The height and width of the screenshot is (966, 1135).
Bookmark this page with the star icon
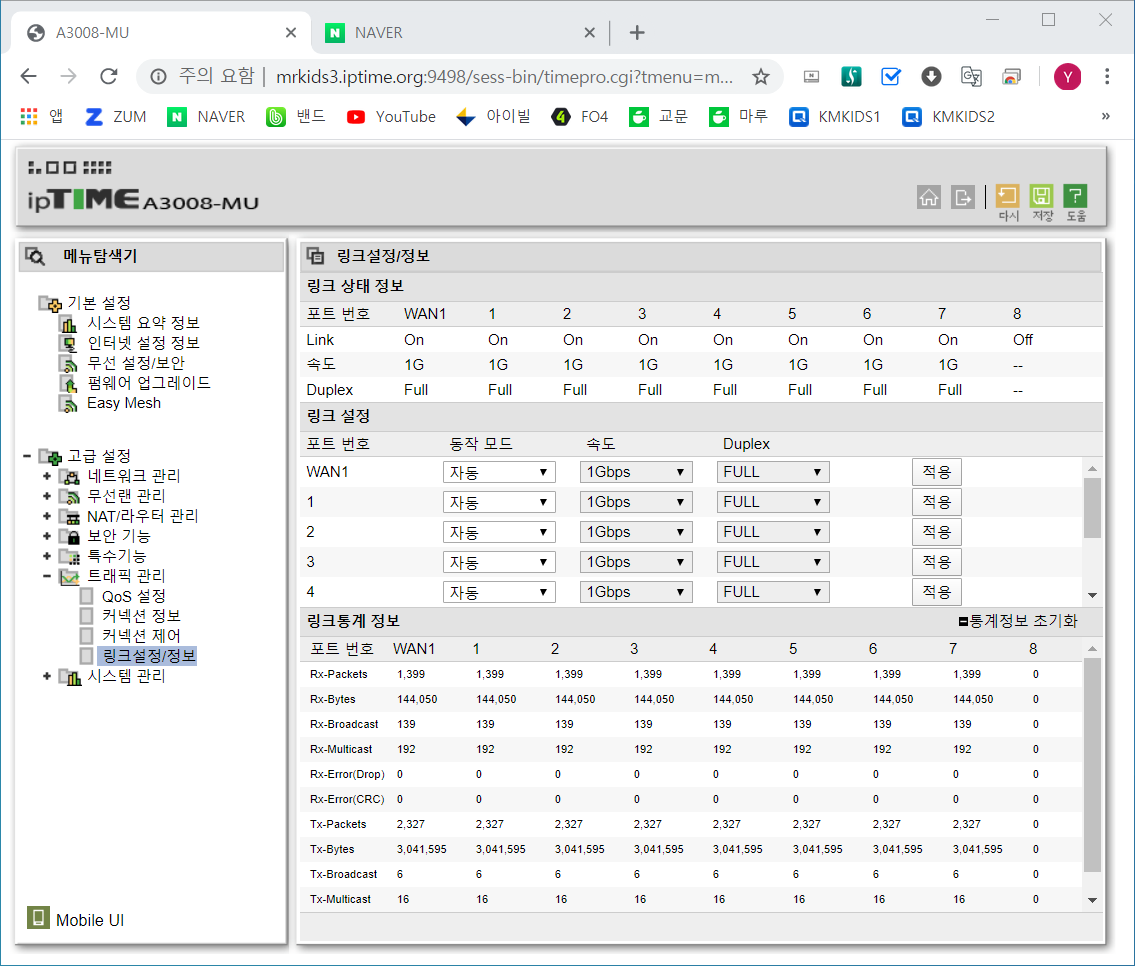pyautogui.click(x=760, y=77)
